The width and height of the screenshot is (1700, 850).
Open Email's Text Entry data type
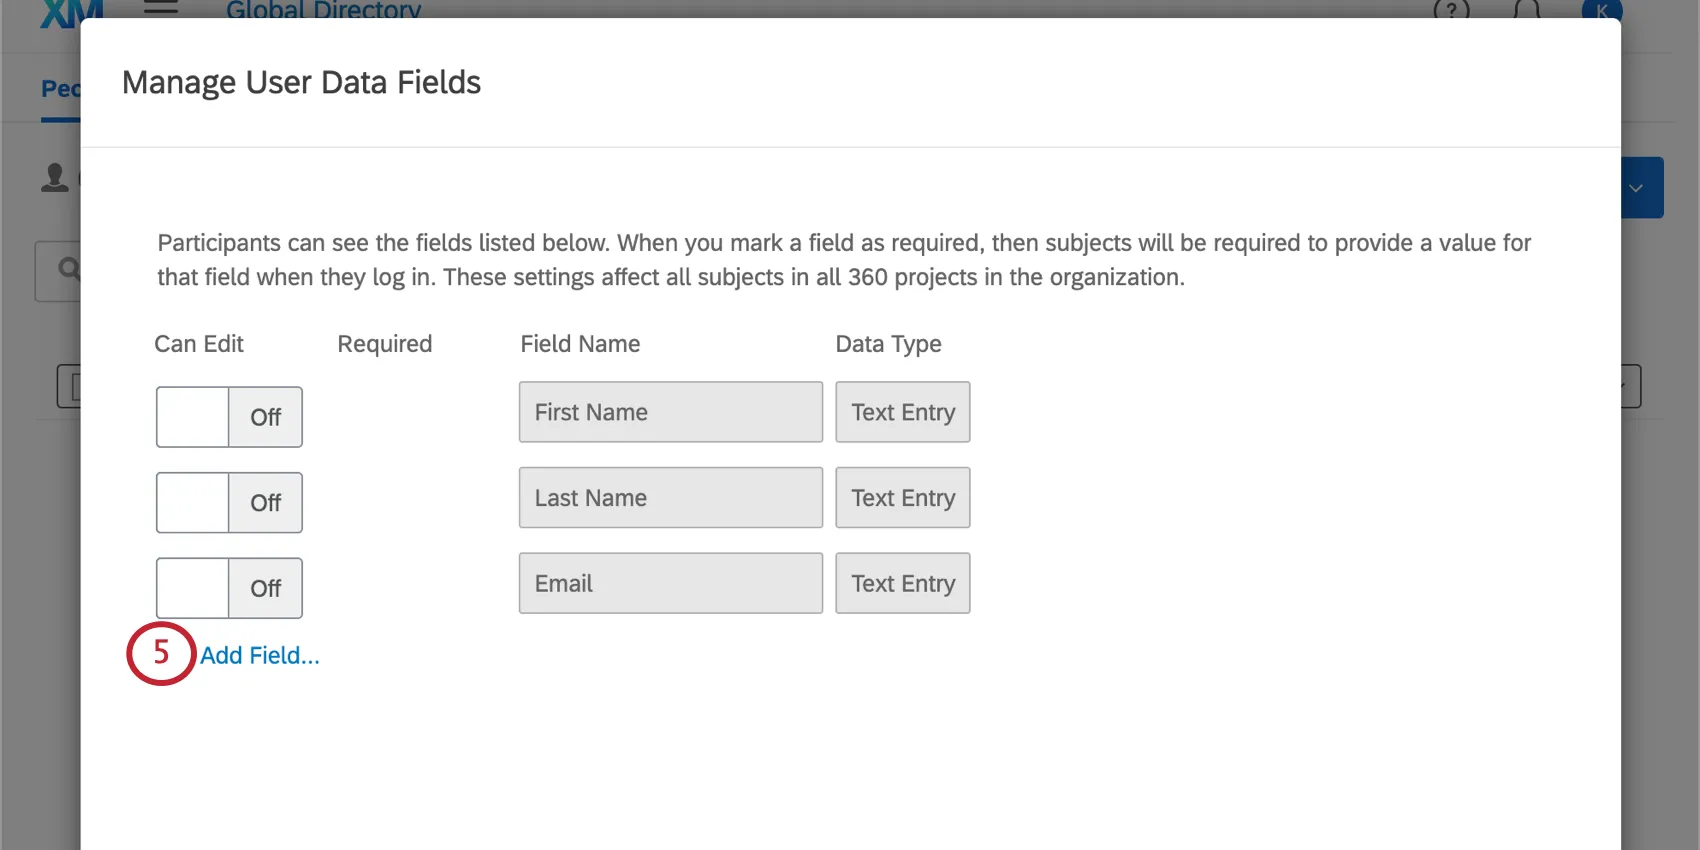[x=902, y=583]
